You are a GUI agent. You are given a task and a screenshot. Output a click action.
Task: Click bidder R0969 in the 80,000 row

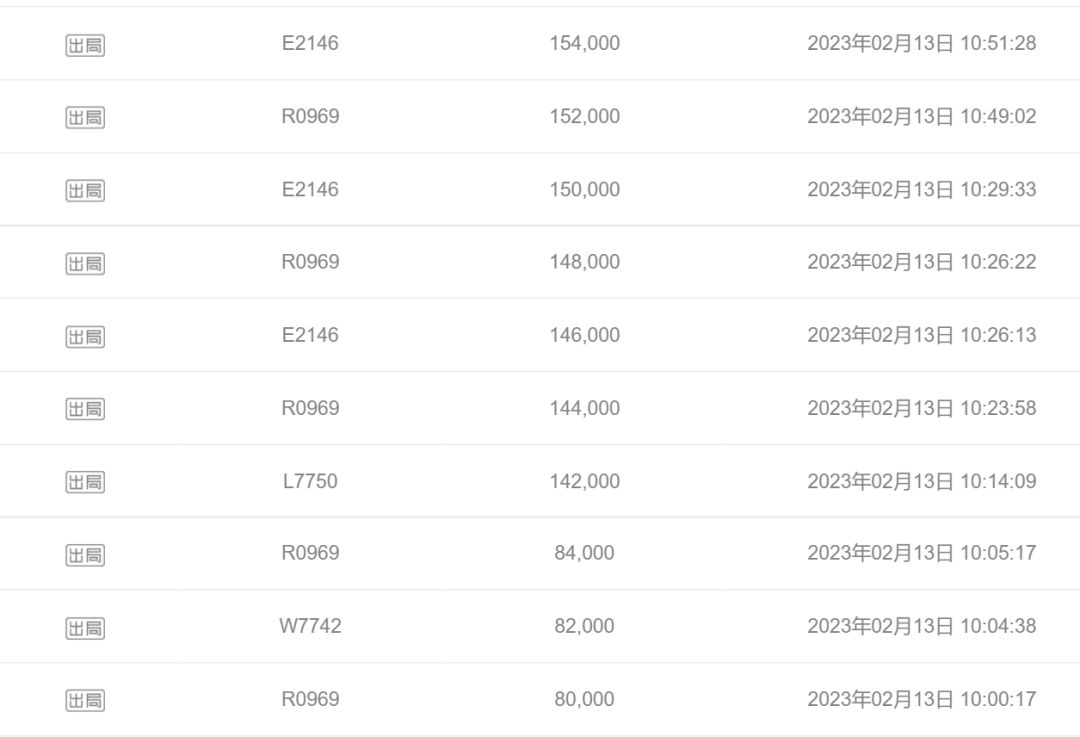click(x=310, y=699)
